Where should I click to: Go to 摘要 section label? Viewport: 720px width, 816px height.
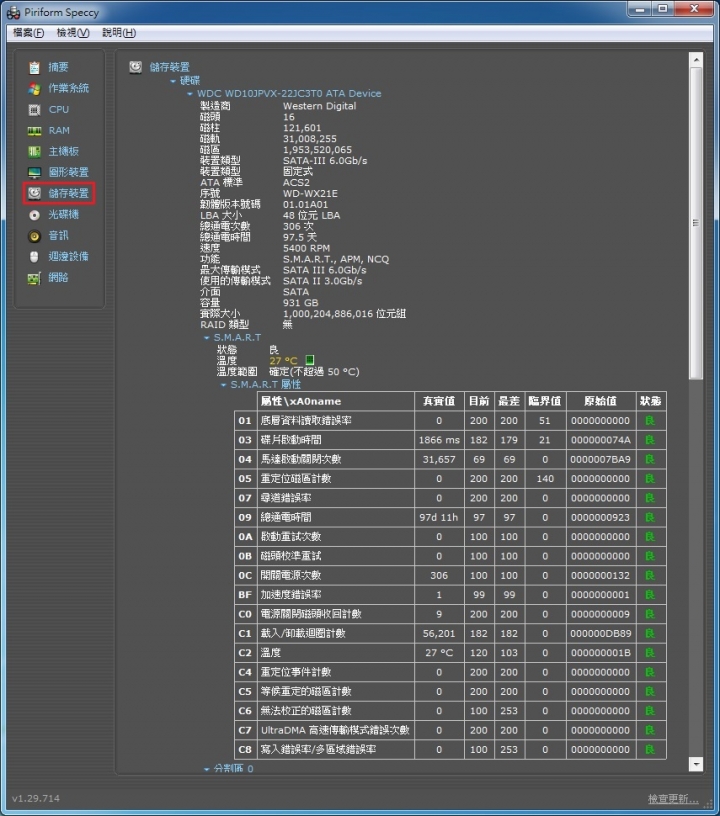pos(58,67)
